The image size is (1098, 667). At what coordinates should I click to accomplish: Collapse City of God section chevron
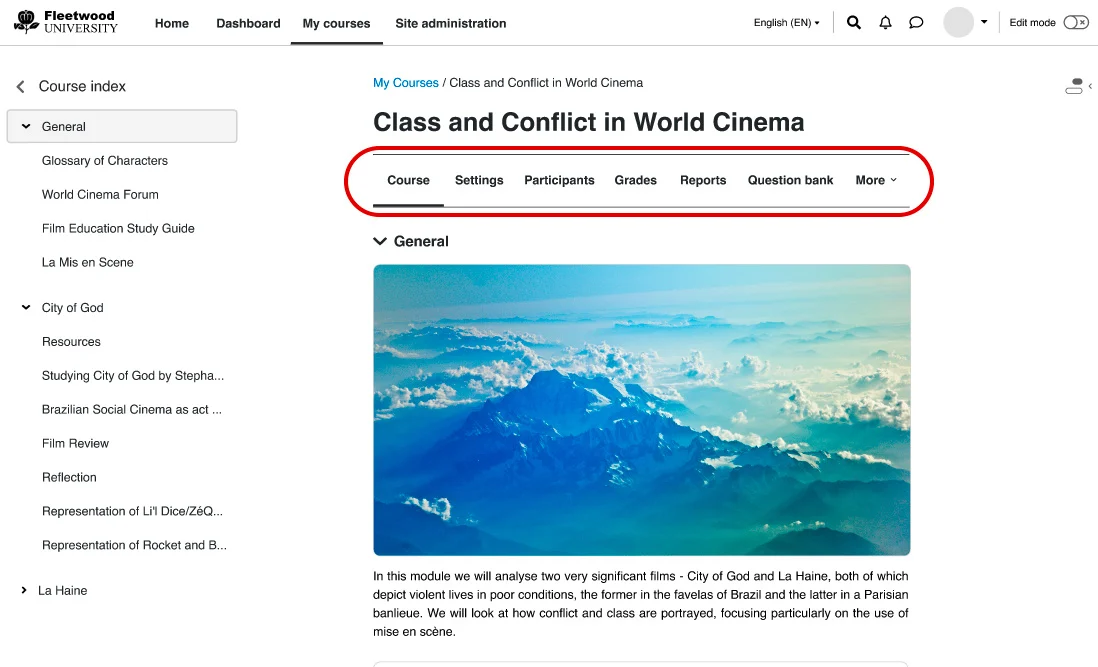[x=26, y=307]
